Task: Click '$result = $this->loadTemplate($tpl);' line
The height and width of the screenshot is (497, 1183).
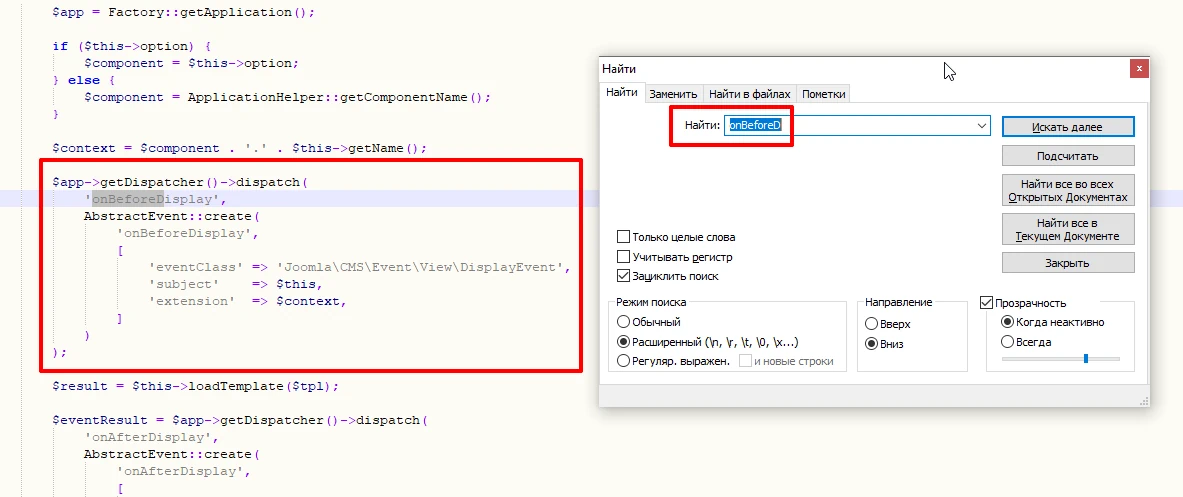Action: [196, 386]
